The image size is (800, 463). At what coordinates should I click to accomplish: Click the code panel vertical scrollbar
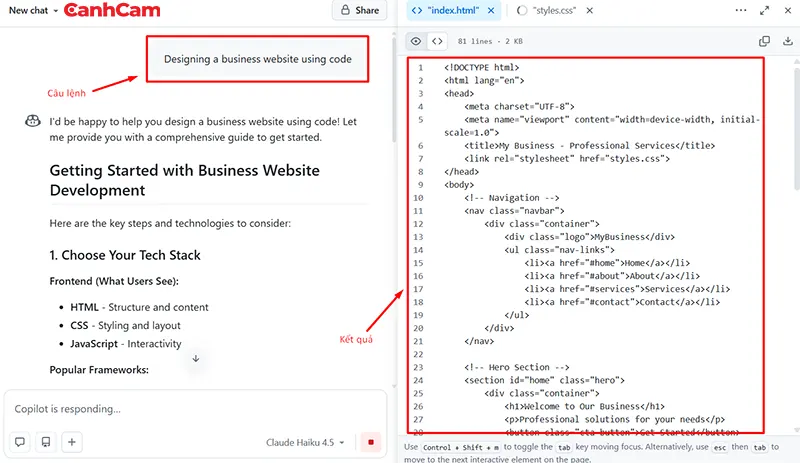tap(796, 128)
